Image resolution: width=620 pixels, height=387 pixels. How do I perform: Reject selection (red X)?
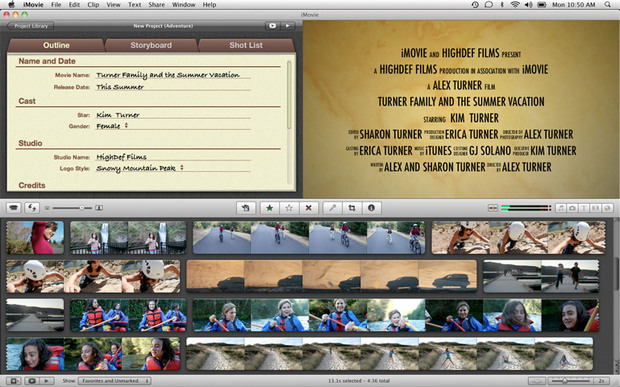308,208
